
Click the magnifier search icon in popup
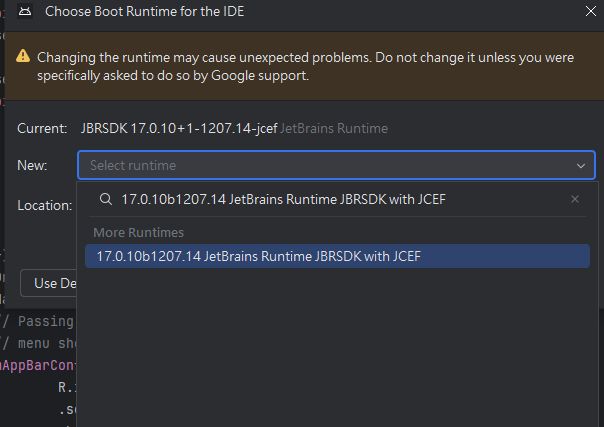click(105, 199)
